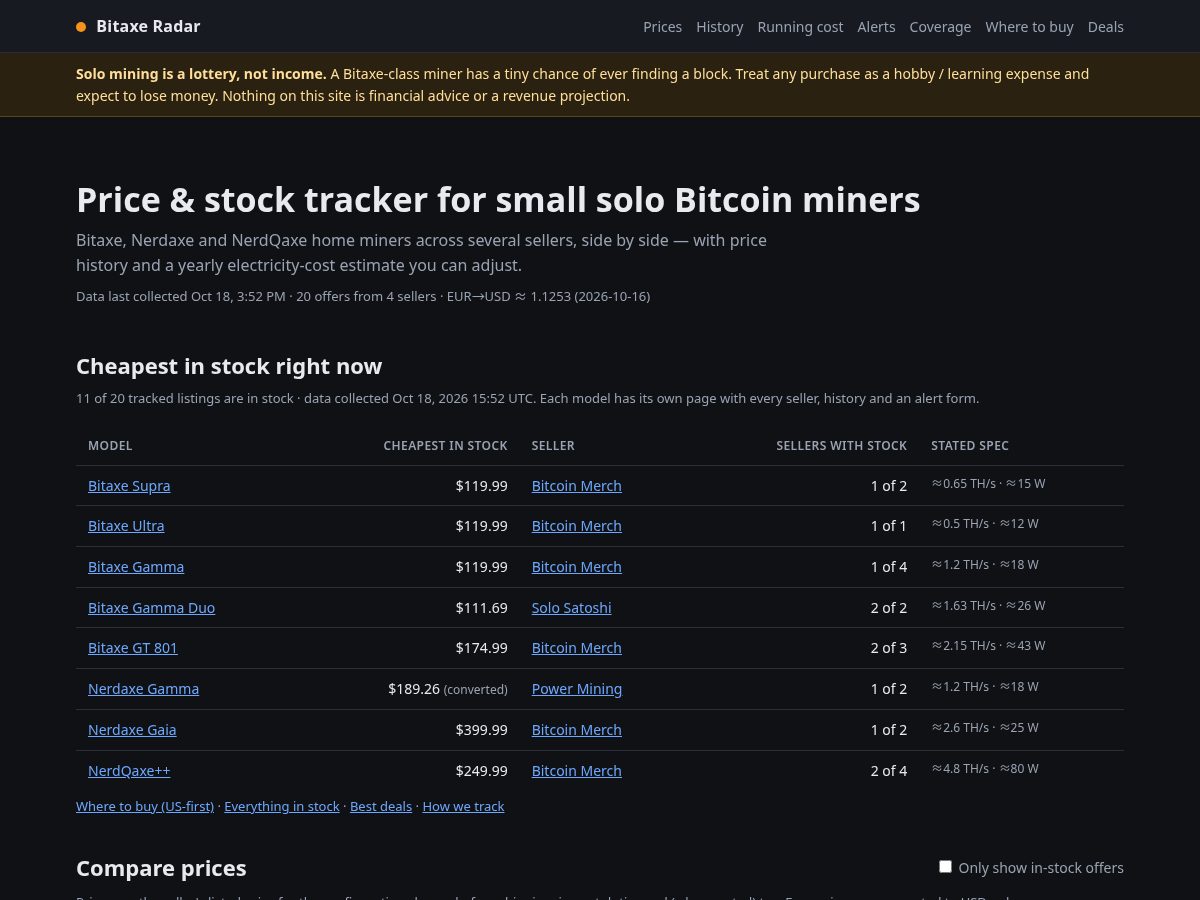Click the 2 of 4 stock count
The width and height of the screenshot is (1200, 900).
click(x=888, y=771)
